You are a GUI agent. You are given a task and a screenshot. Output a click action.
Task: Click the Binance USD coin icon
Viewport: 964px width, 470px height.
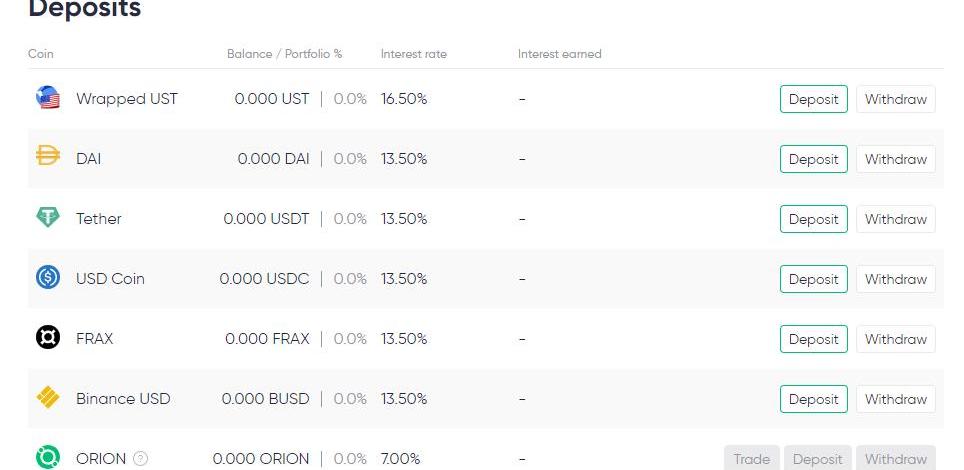tap(47, 397)
